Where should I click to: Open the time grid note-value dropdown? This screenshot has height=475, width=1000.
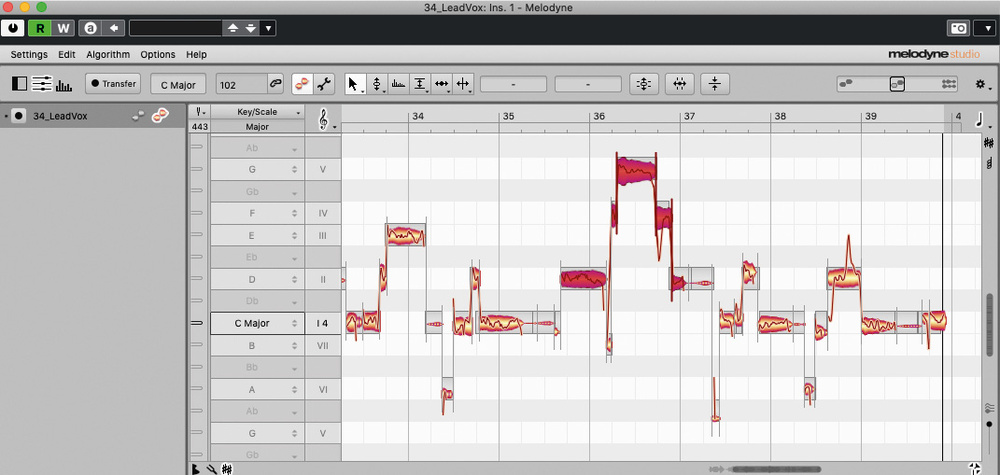[x=981, y=119]
